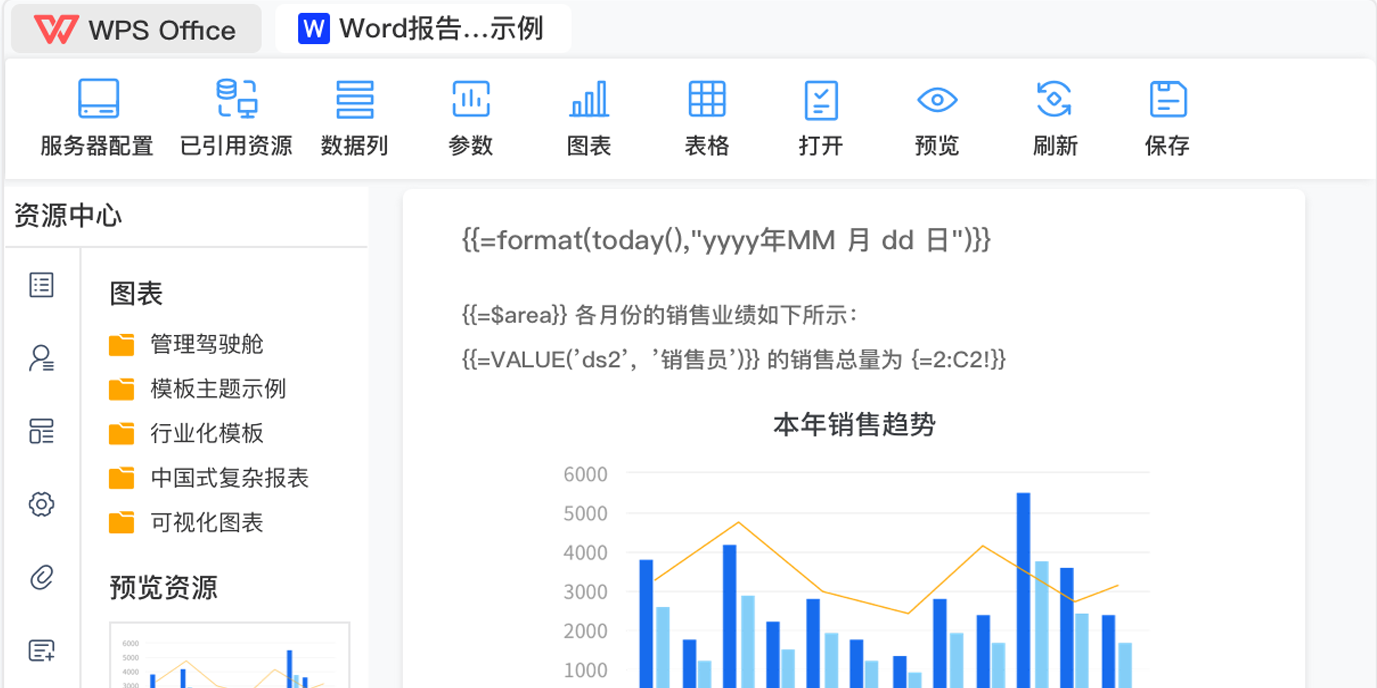
Task: Select the 数据列 (data columns) tool
Action: tap(354, 117)
